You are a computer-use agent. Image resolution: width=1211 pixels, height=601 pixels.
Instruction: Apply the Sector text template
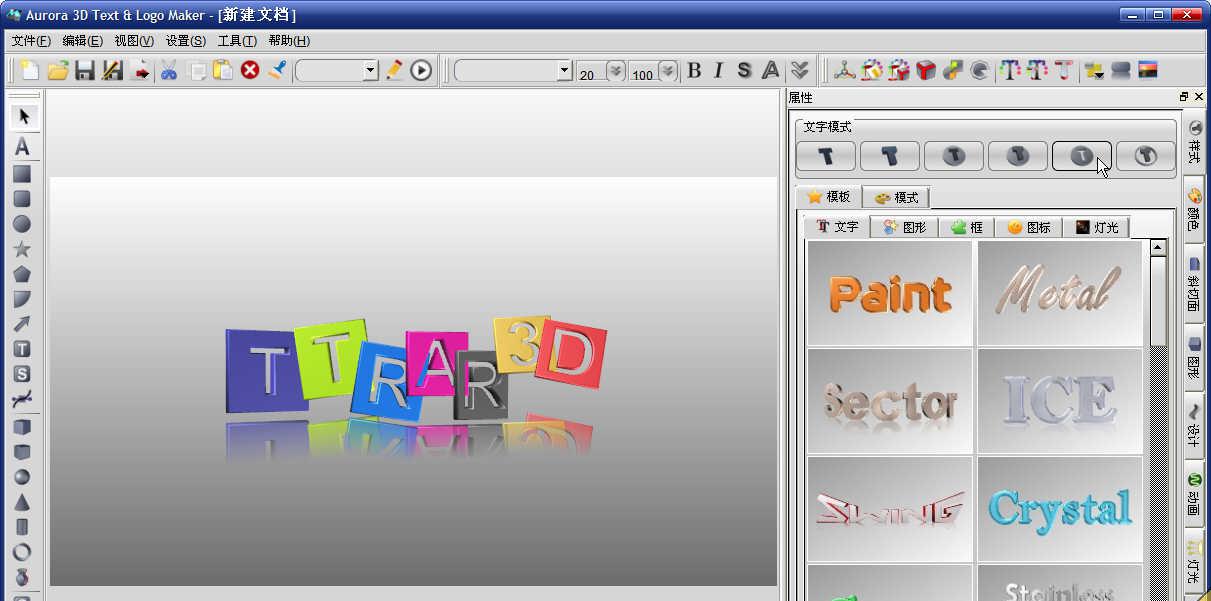coord(890,401)
